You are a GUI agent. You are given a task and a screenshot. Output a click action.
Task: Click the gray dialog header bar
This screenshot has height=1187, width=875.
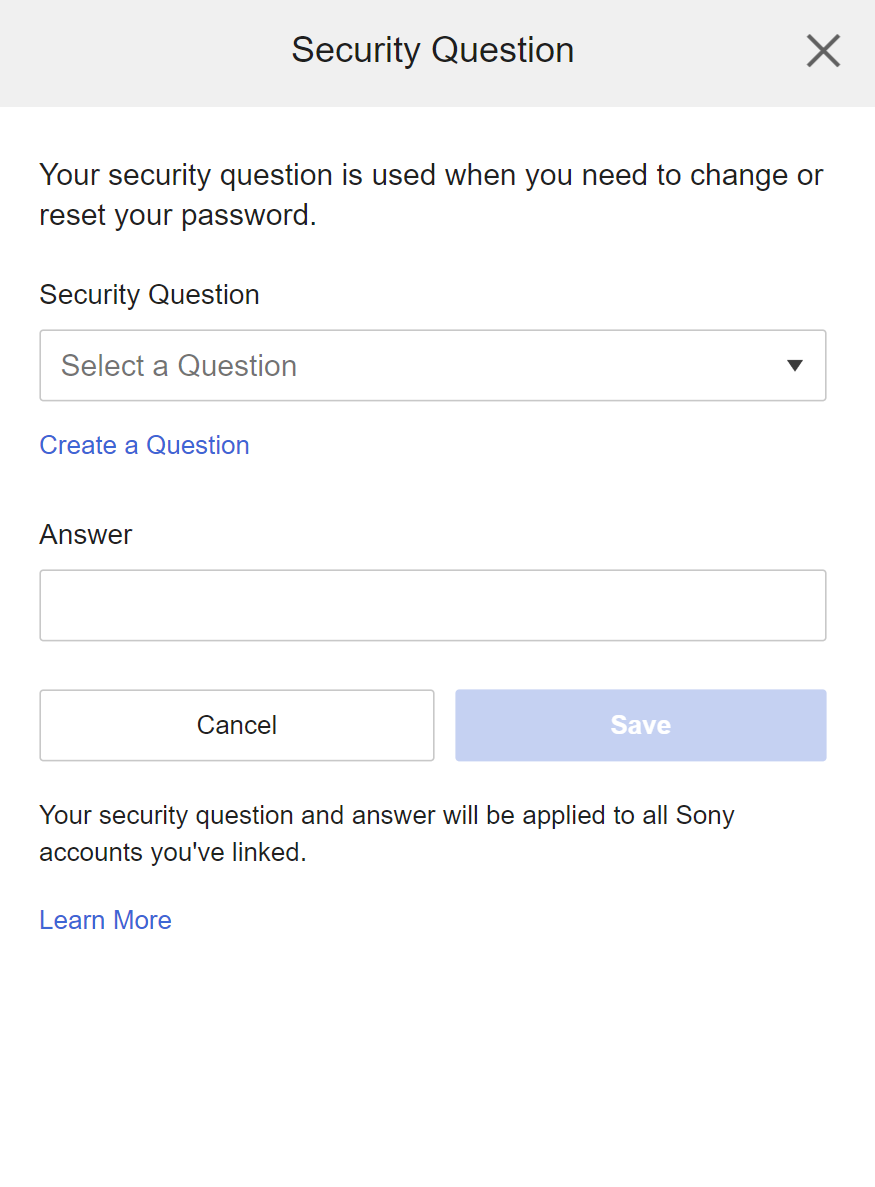coord(150,52)
